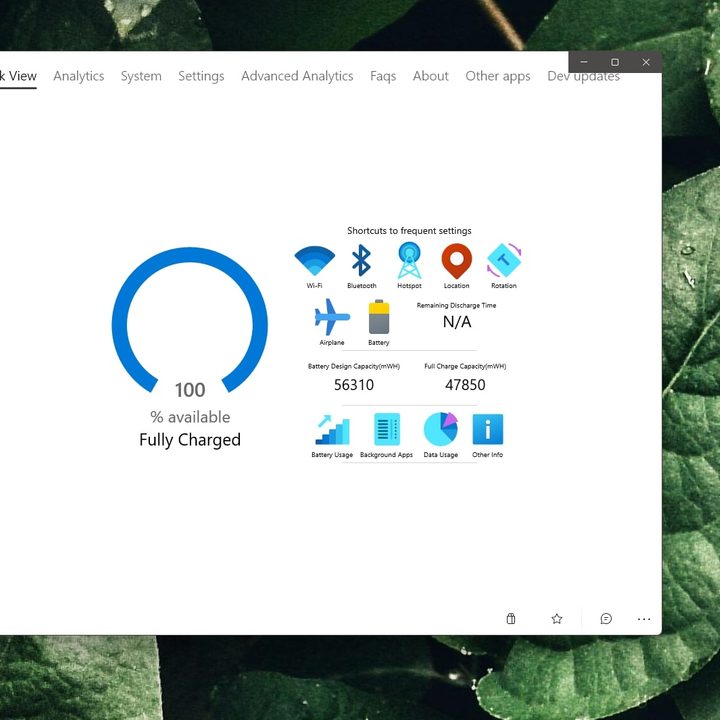This screenshot has height=720, width=720.
Task: Click the N/A remaining discharge time value
Action: [457, 322]
